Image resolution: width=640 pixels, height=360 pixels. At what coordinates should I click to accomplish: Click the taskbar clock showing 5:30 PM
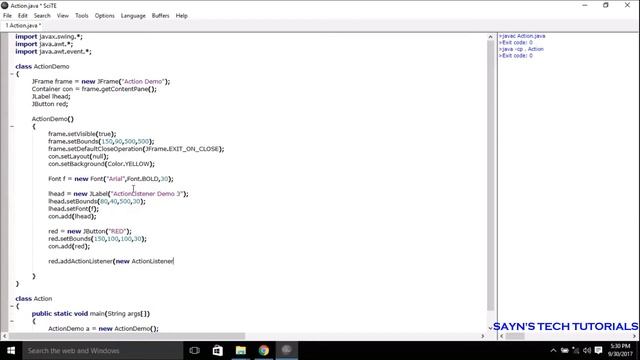click(620, 351)
